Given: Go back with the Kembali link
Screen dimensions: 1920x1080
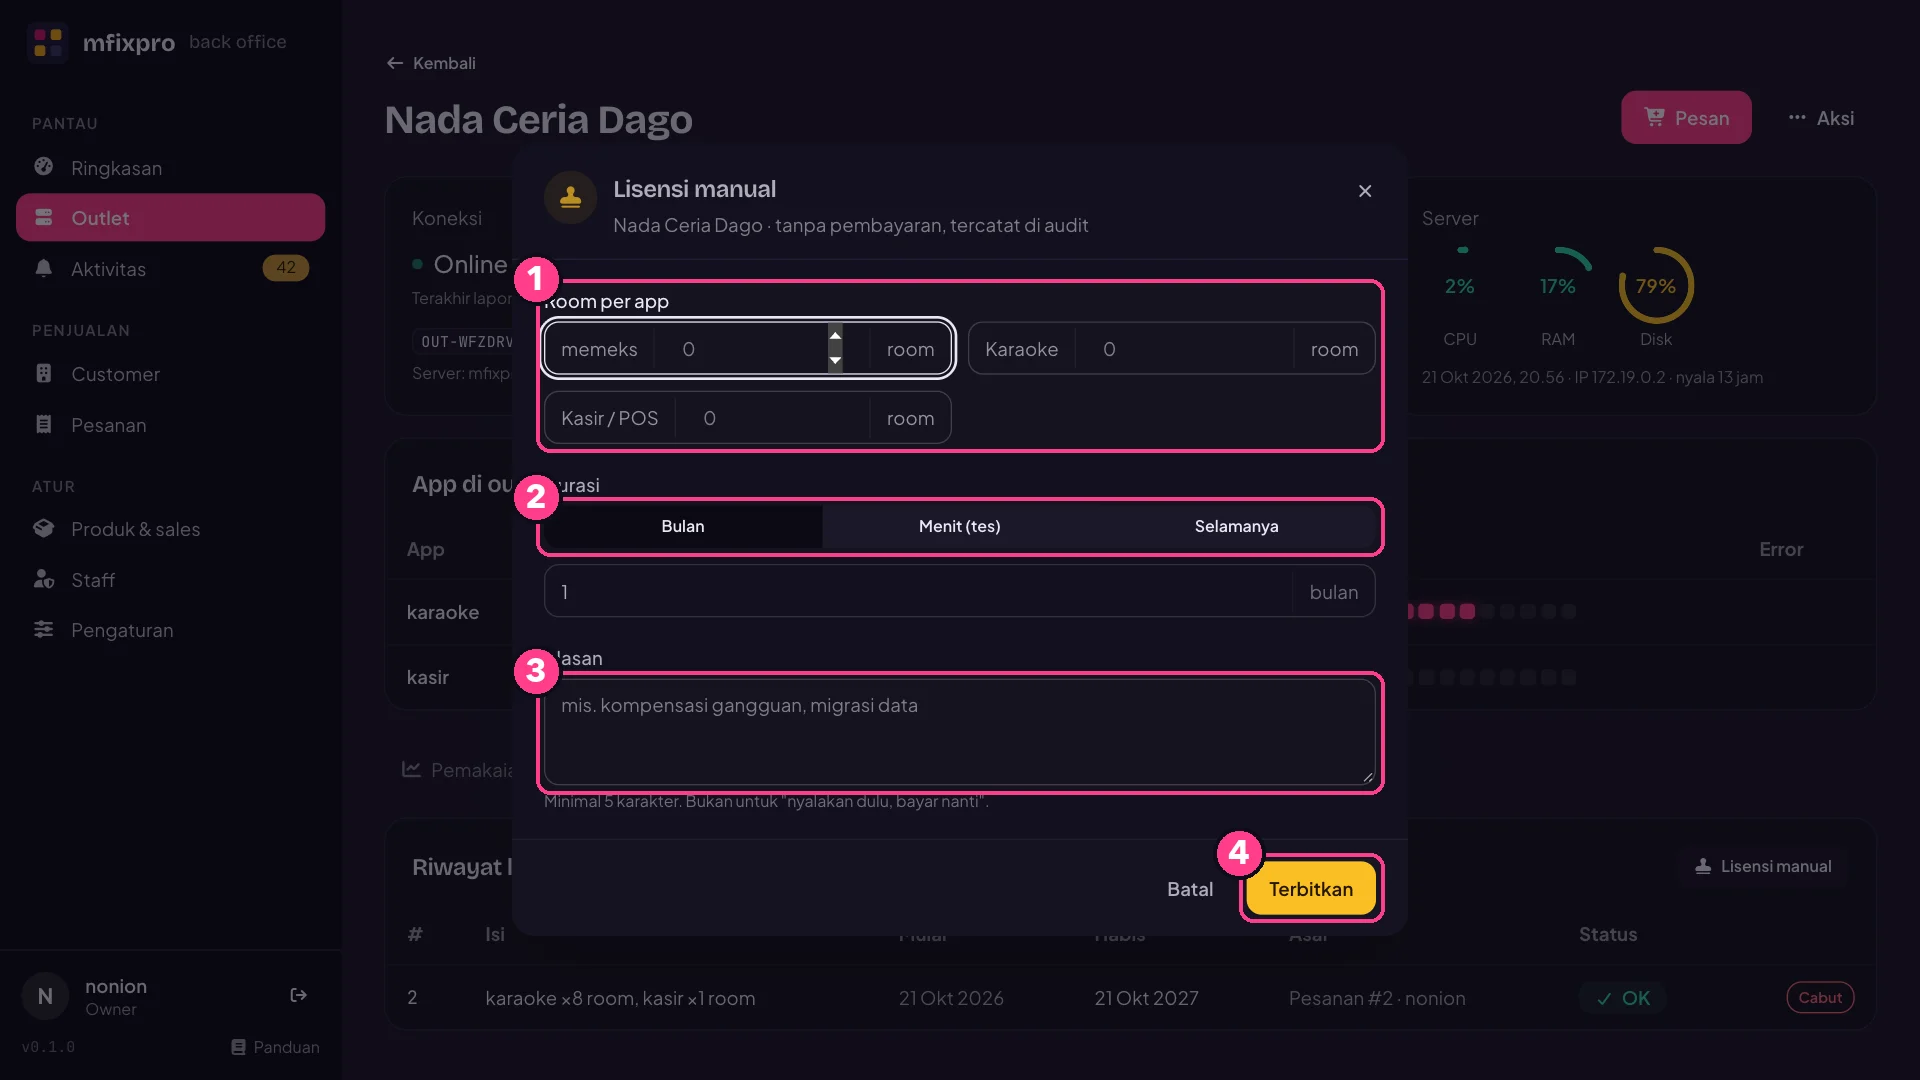Looking at the screenshot, I should (431, 63).
